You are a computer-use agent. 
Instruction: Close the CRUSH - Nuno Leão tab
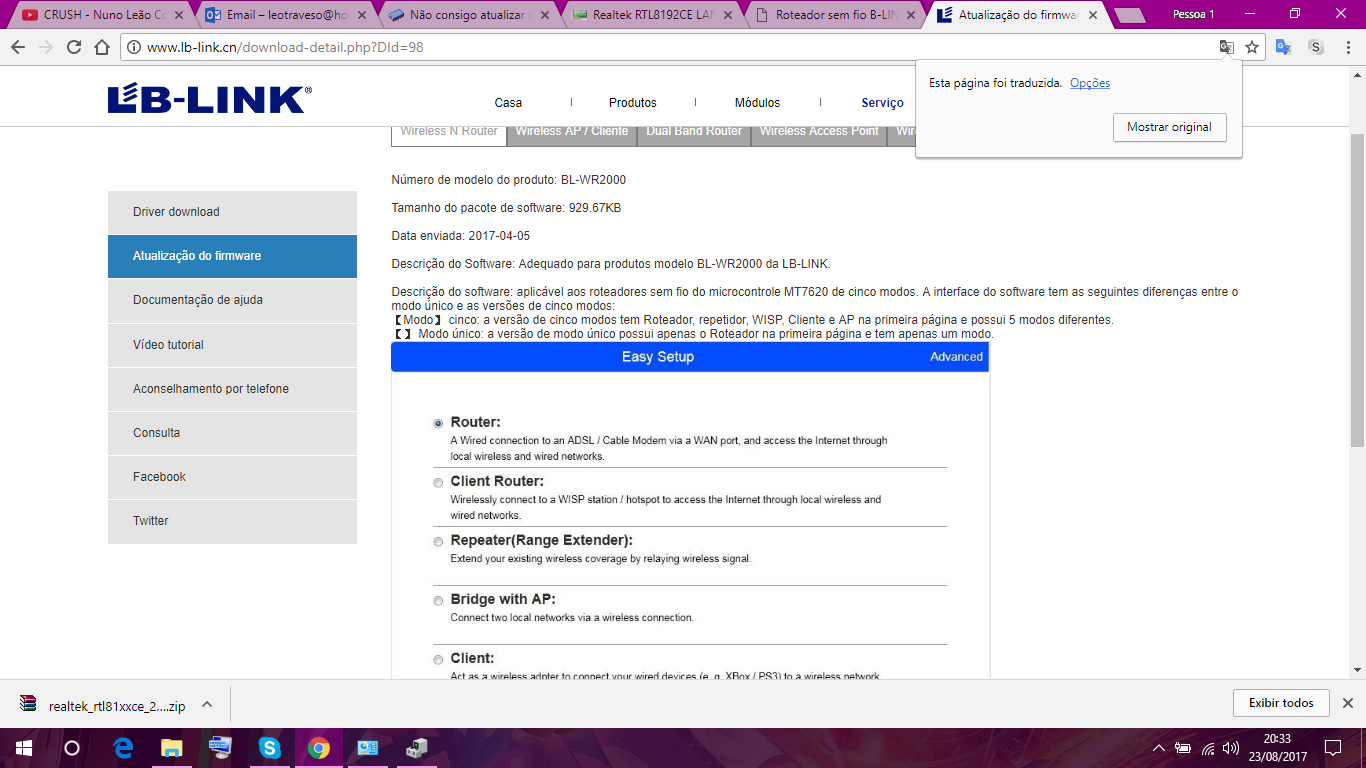click(x=179, y=15)
